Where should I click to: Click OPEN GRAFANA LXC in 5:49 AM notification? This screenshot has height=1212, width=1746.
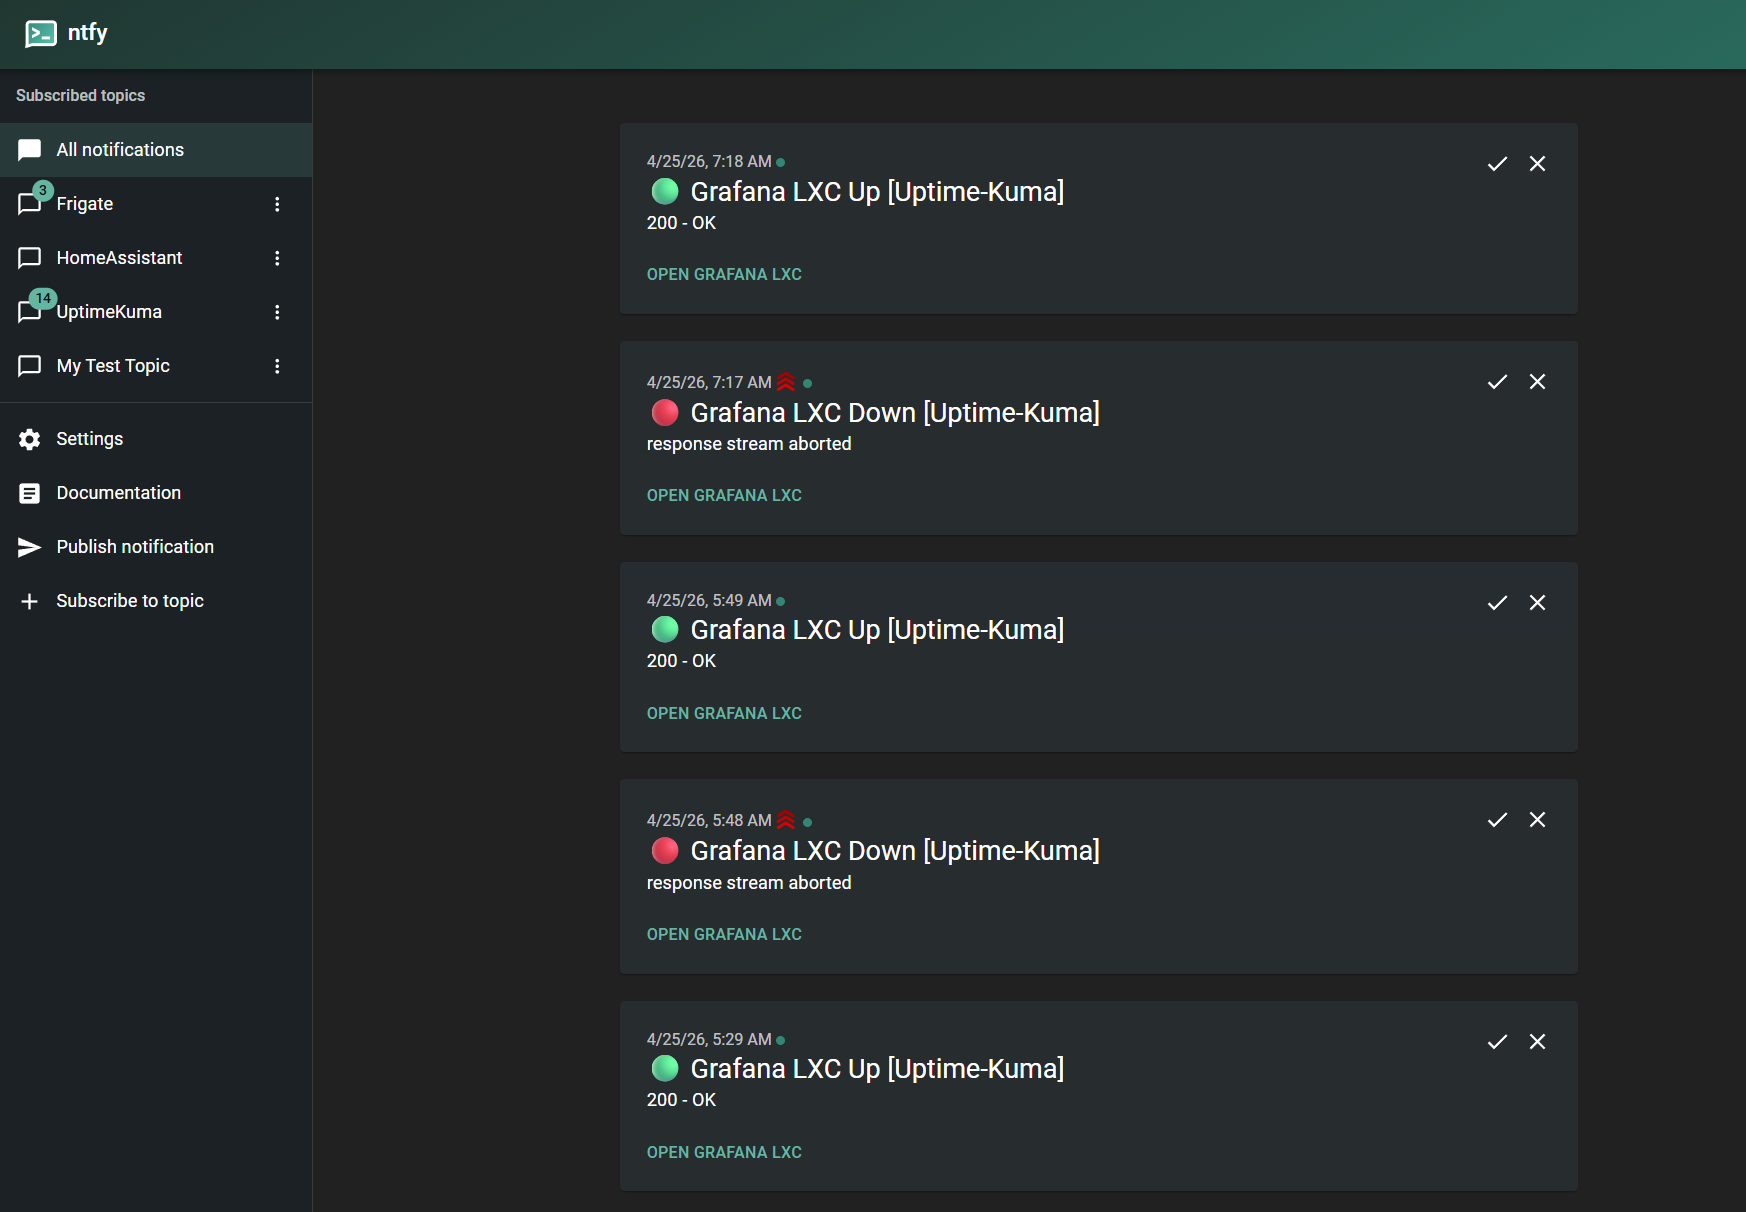click(x=724, y=713)
